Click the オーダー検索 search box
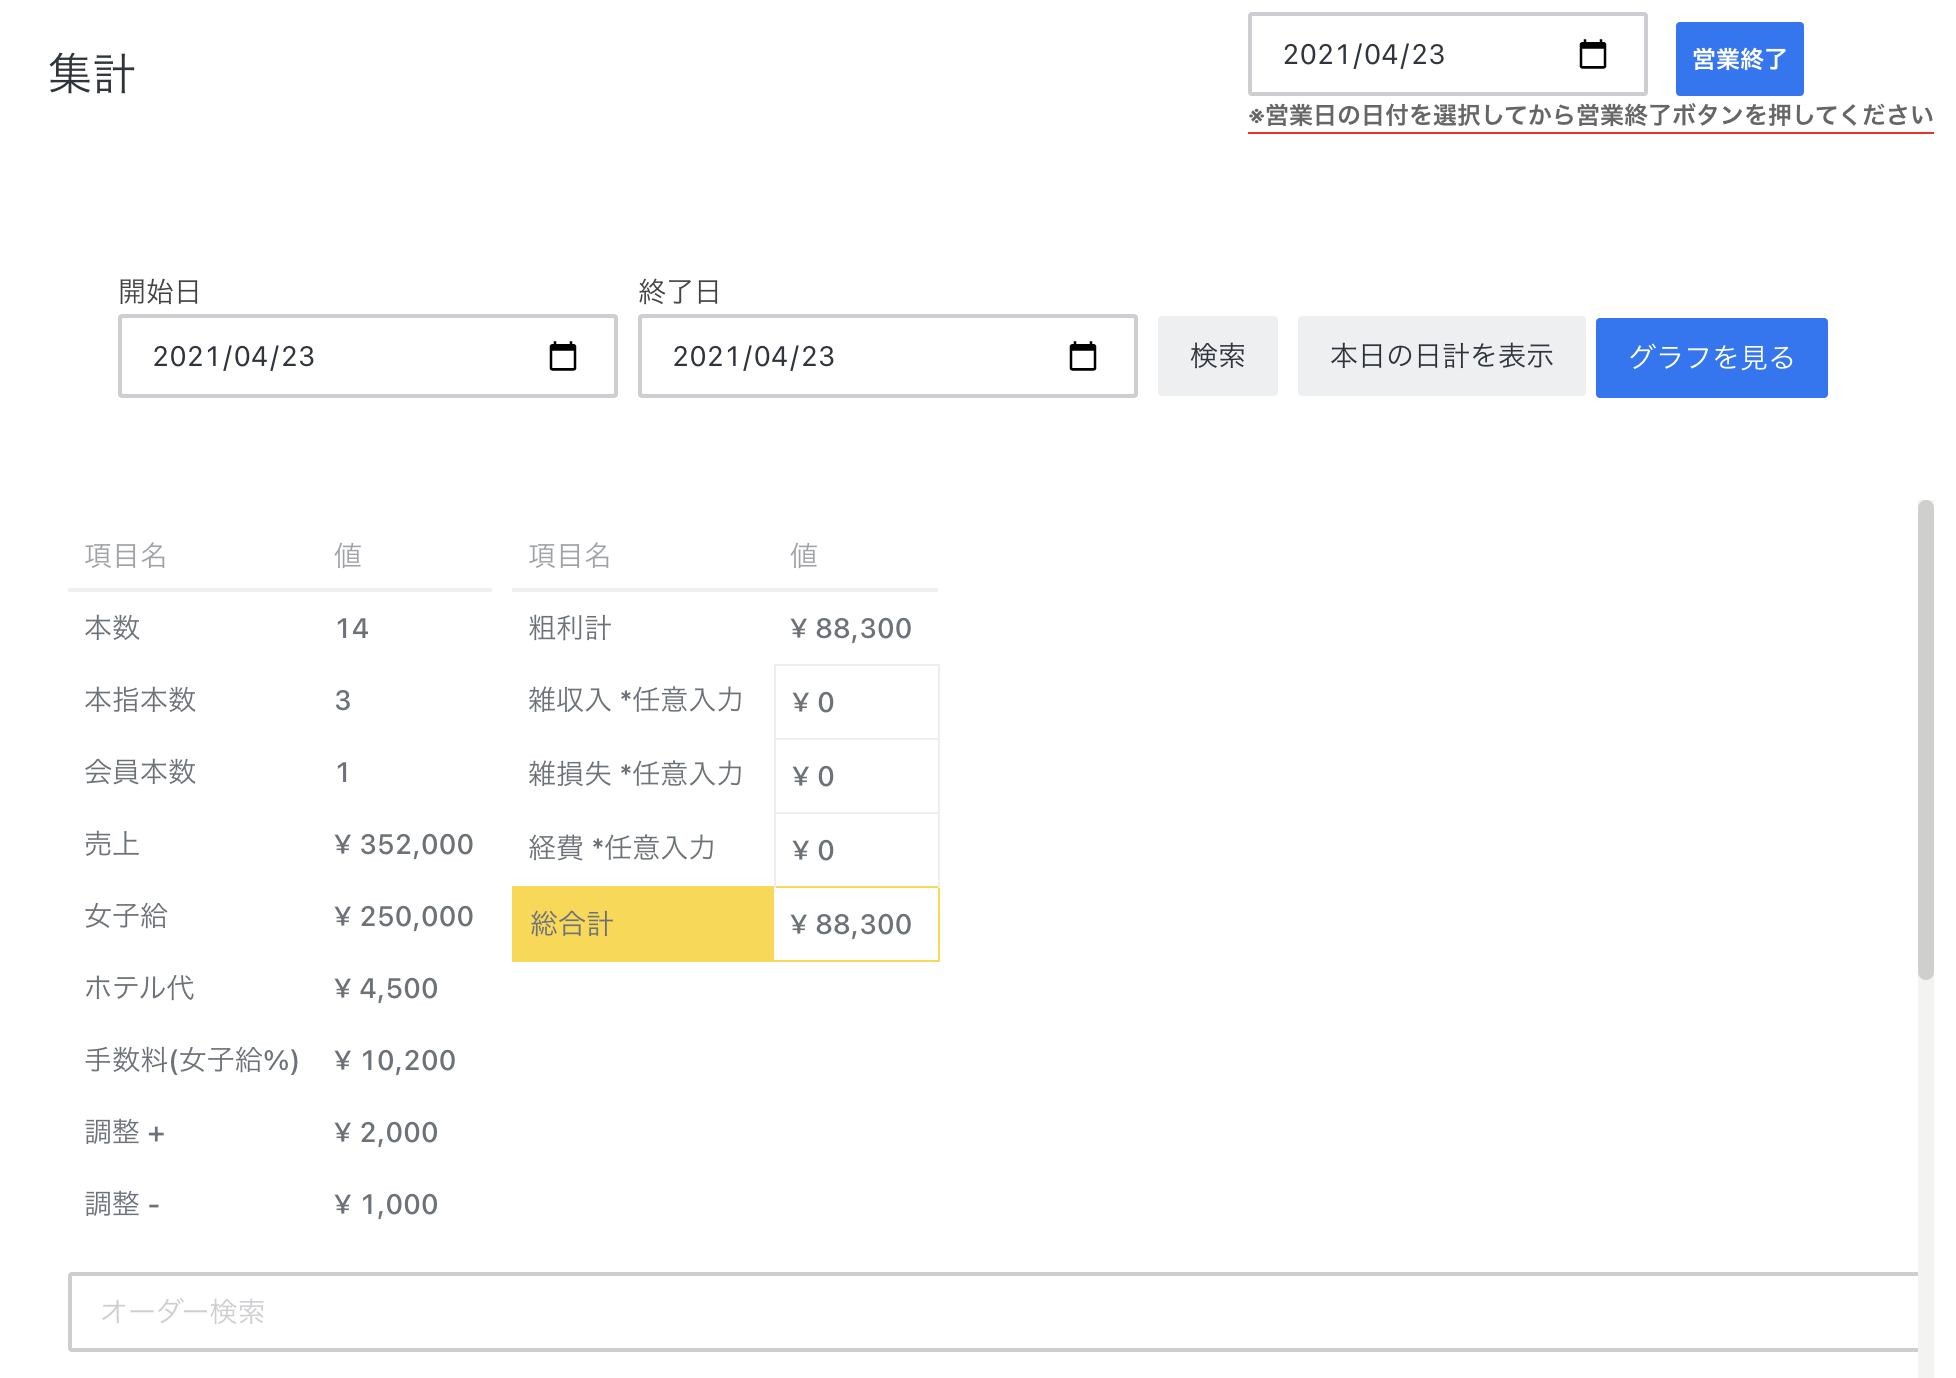 (x=990, y=1311)
